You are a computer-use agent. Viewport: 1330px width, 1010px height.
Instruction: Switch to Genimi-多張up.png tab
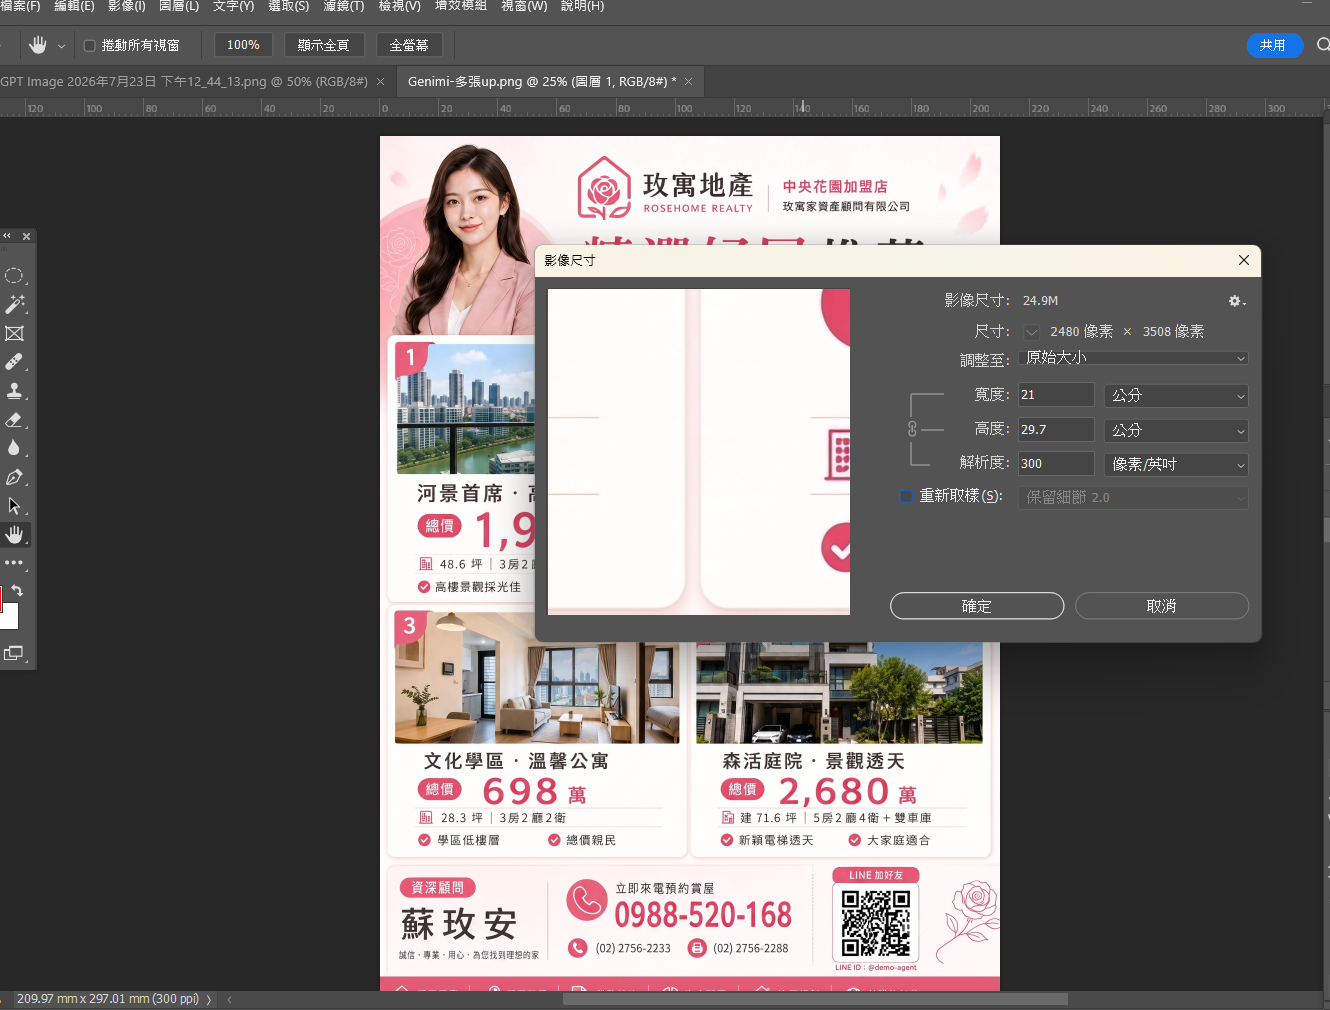tap(542, 82)
